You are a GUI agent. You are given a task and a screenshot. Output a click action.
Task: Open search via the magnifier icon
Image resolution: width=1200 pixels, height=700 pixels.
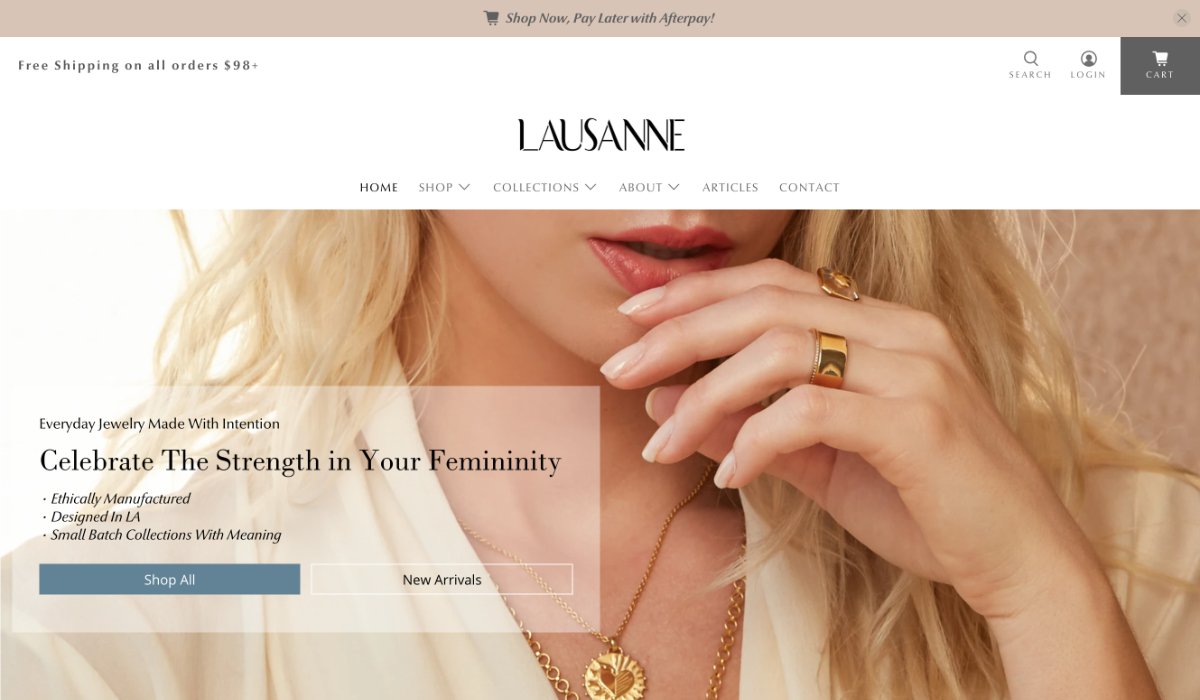(x=1030, y=58)
